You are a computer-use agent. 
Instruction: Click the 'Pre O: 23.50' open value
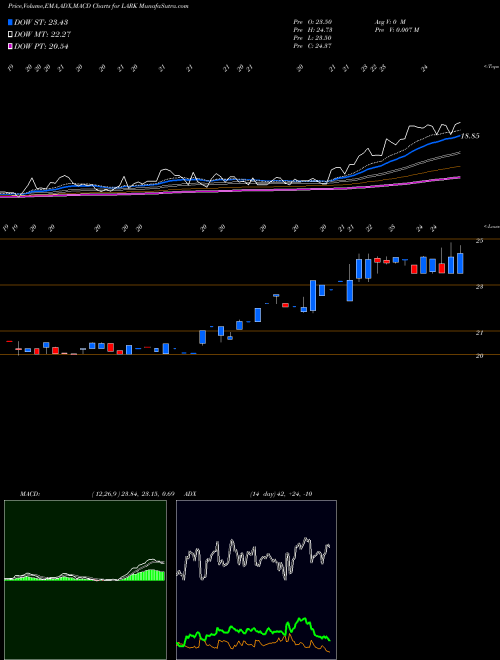(x=313, y=21)
